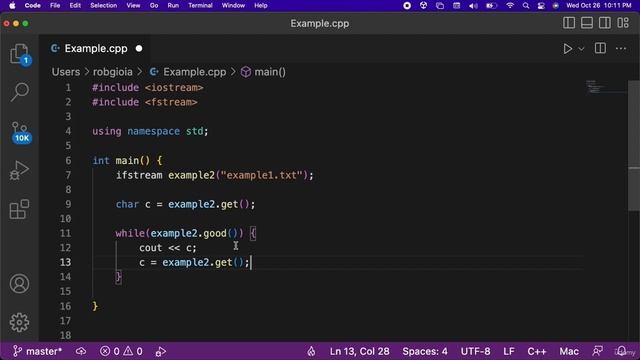This screenshot has width=640, height=360.
Task: Open Control Center icon in menu bar
Action: tap(541, 5)
